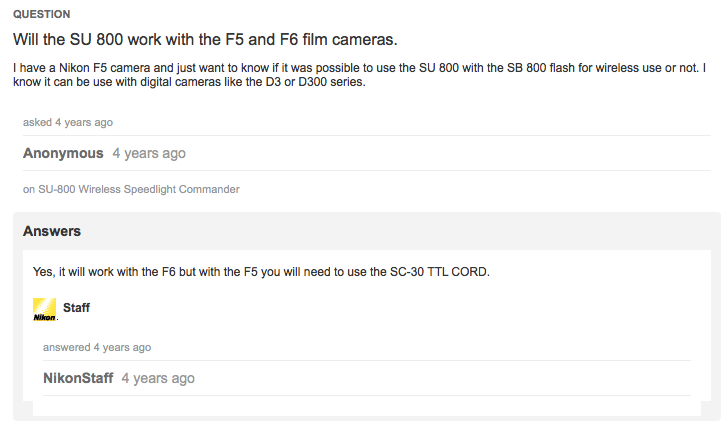Click the 'answered 4 years ago' timestamp
Viewport: 728px width, 428px height.
click(97, 348)
